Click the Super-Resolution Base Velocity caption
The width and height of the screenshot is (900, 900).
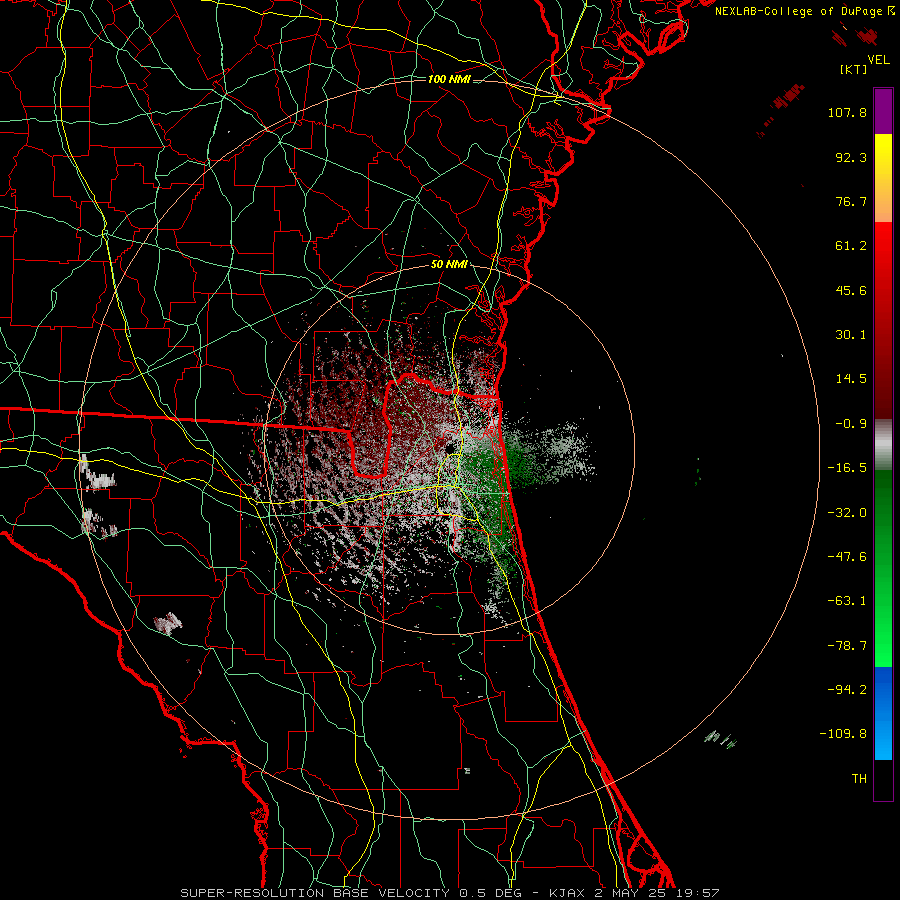(x=449, y=893)
